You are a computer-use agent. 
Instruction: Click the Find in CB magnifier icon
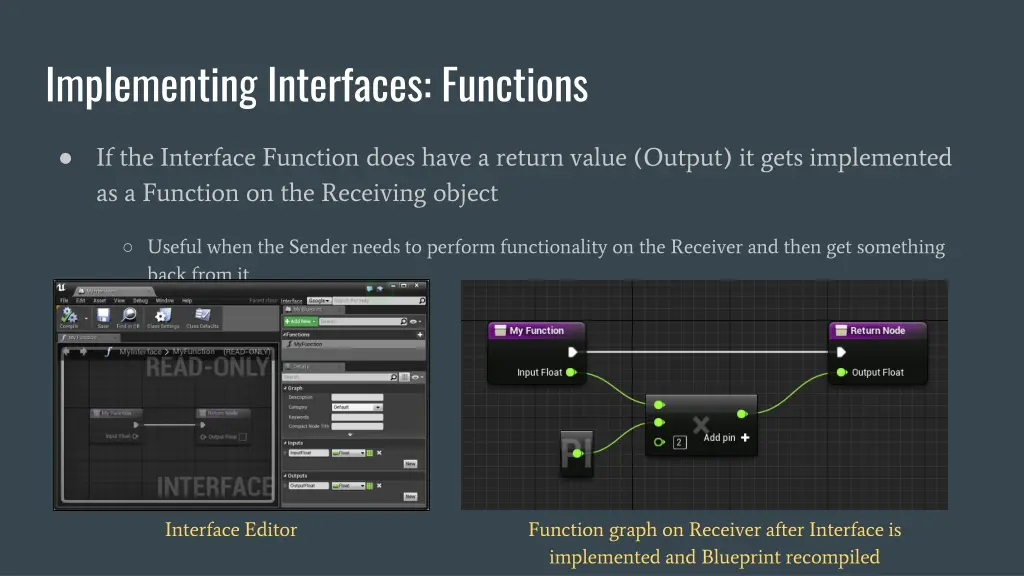pyautogui.click(x=129, y=316)
